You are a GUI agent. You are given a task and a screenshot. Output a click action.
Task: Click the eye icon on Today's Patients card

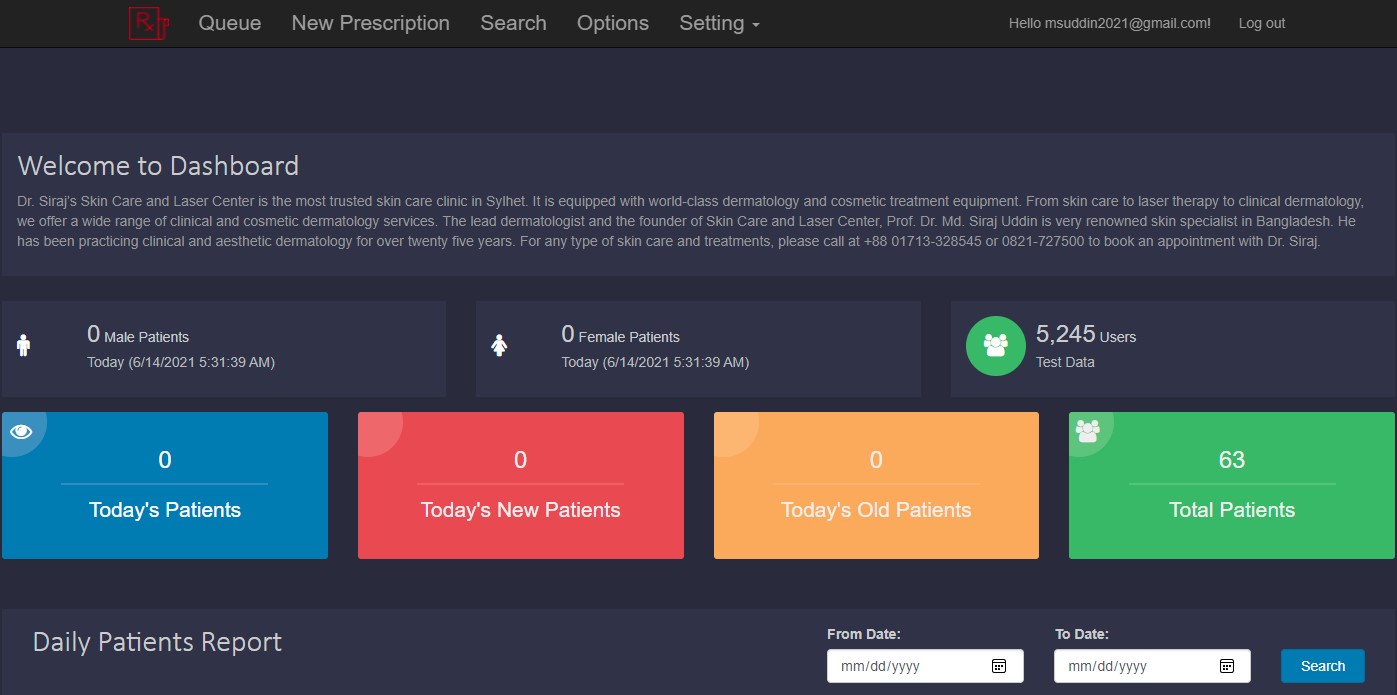[21, 431]
